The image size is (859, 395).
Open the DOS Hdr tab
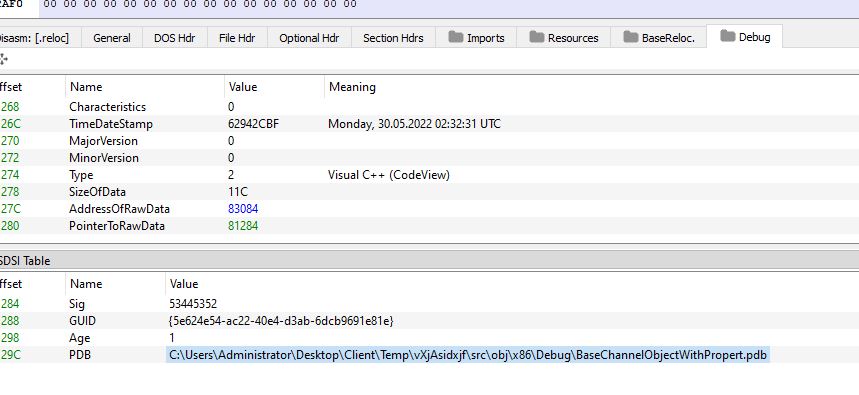point(175,38)
